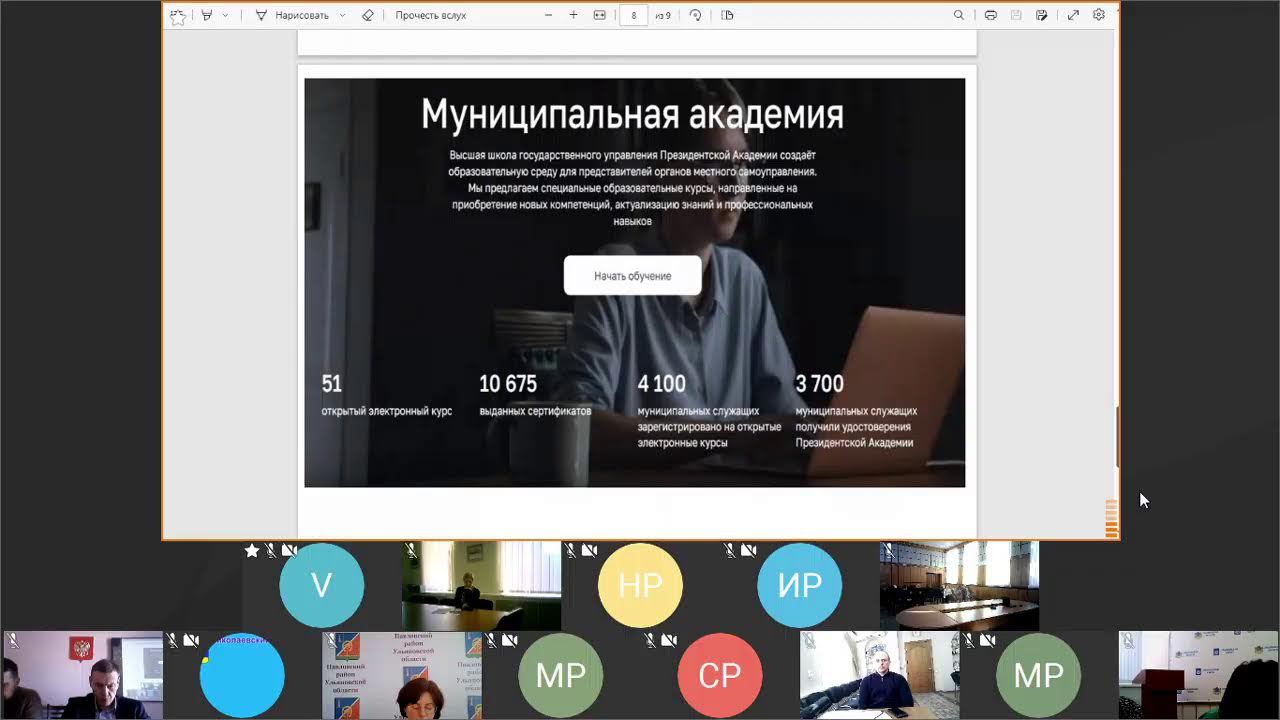The width and height of the screenshot is (1280, 720).
Task: Click the fit to width icon
Action: pyautogui.click(x=600, y=15)
